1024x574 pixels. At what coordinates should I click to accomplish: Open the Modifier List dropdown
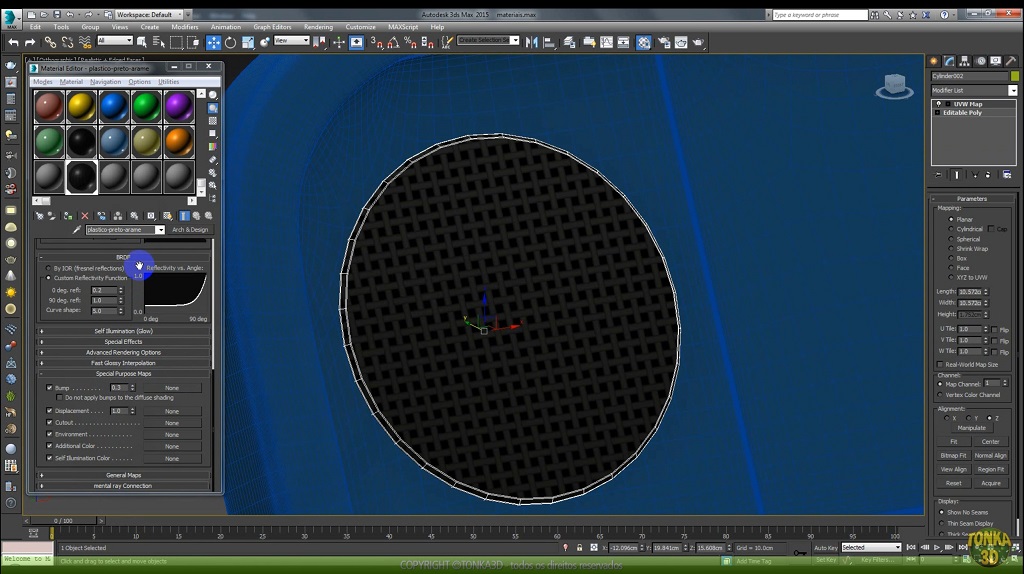[1012, 91]
